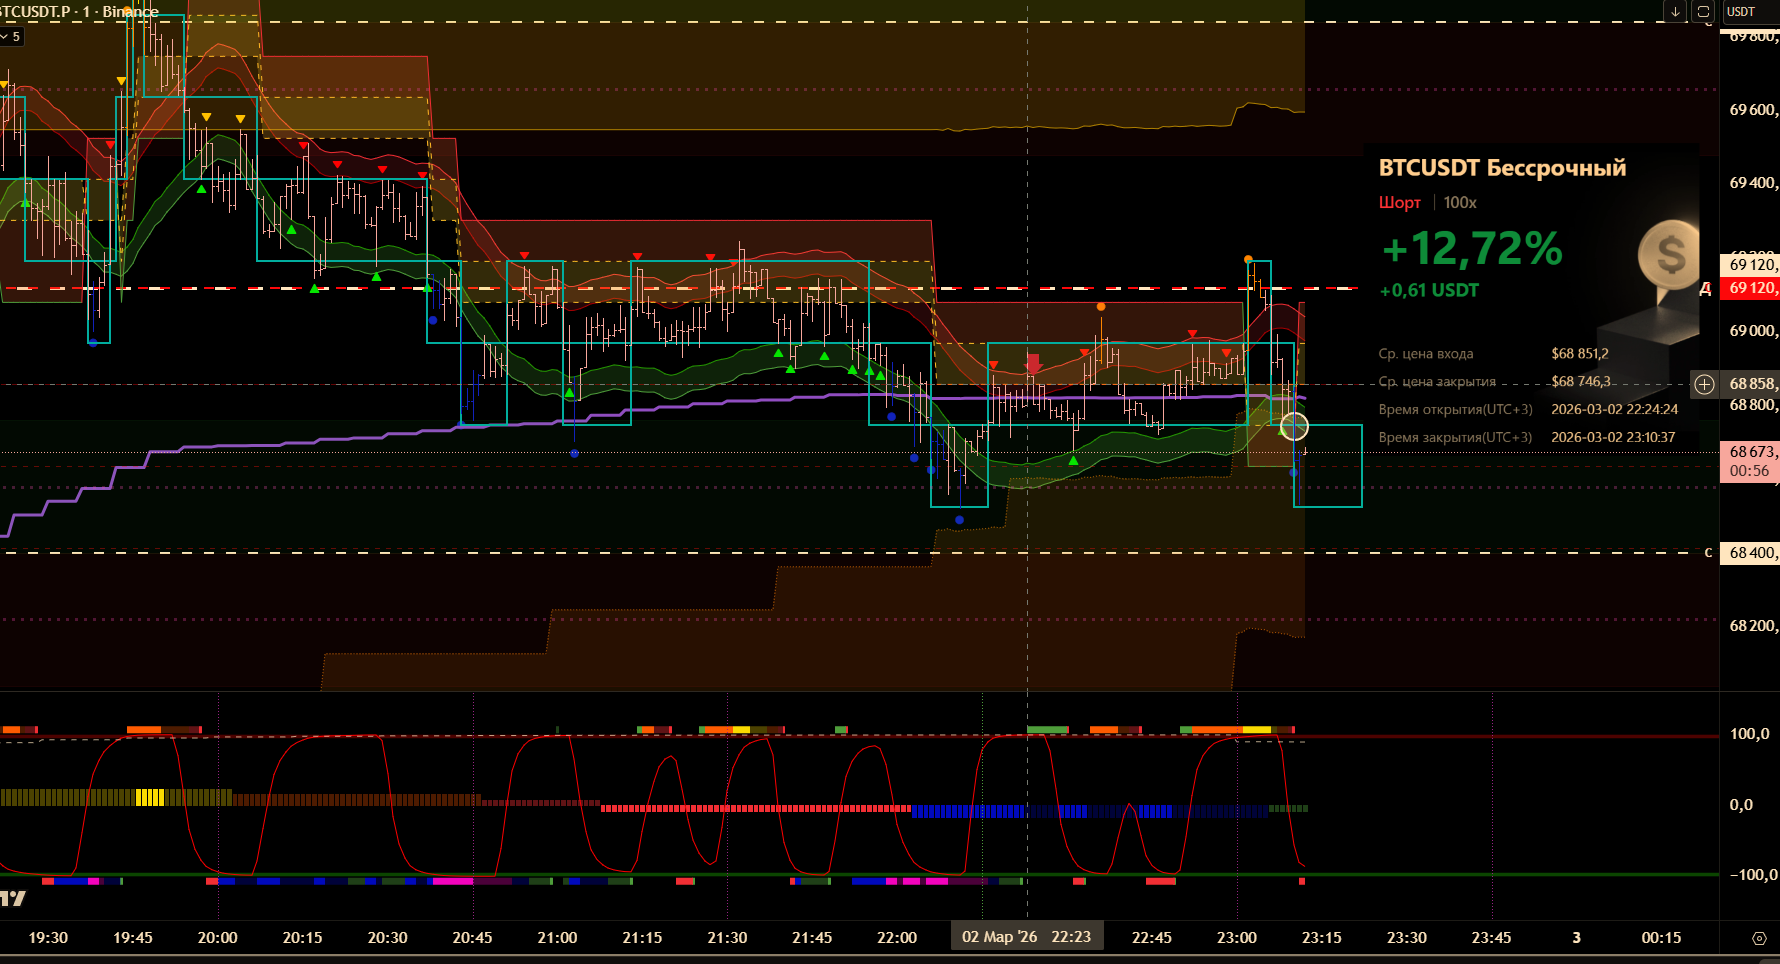Click the 69 120 red price label
This screenshot has width=1780, height=964.
pyautogui.click(x=1749, y=288)
